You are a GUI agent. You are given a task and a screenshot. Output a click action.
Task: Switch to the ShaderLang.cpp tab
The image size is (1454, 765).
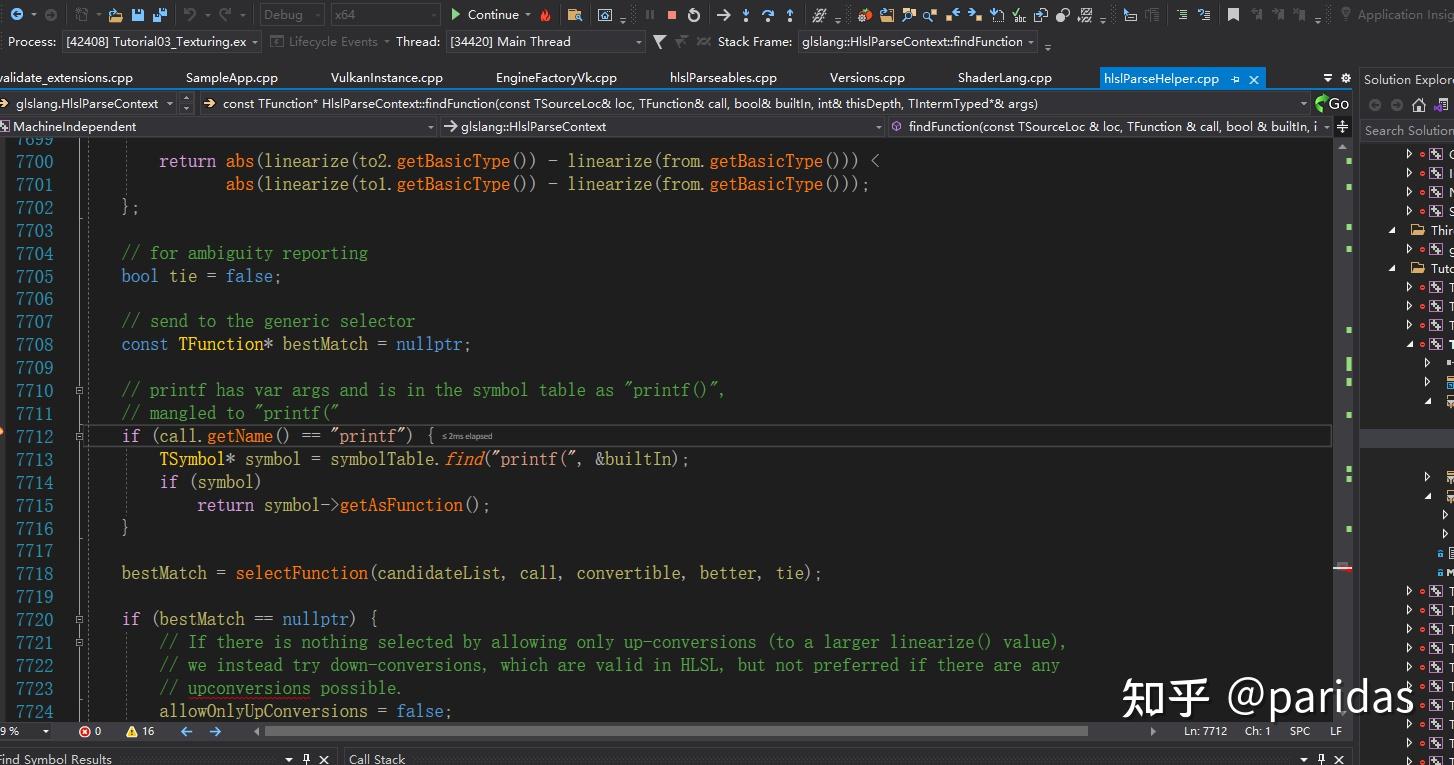1004,78
